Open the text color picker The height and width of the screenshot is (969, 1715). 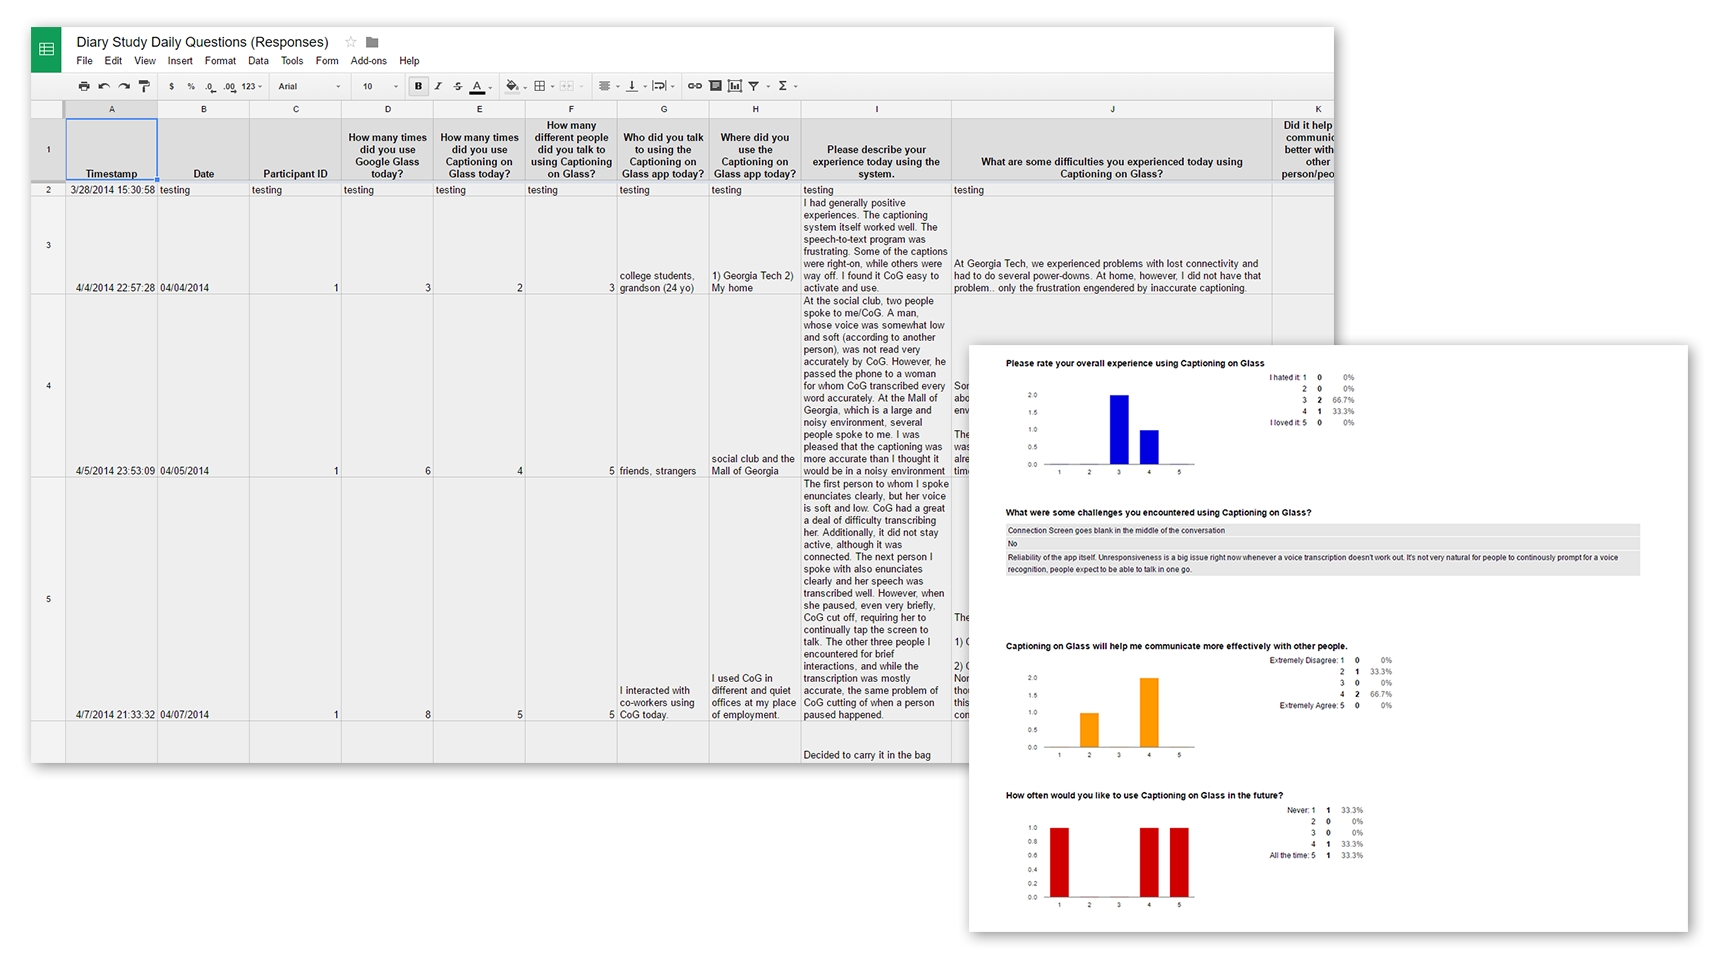[x=480, y=86]
